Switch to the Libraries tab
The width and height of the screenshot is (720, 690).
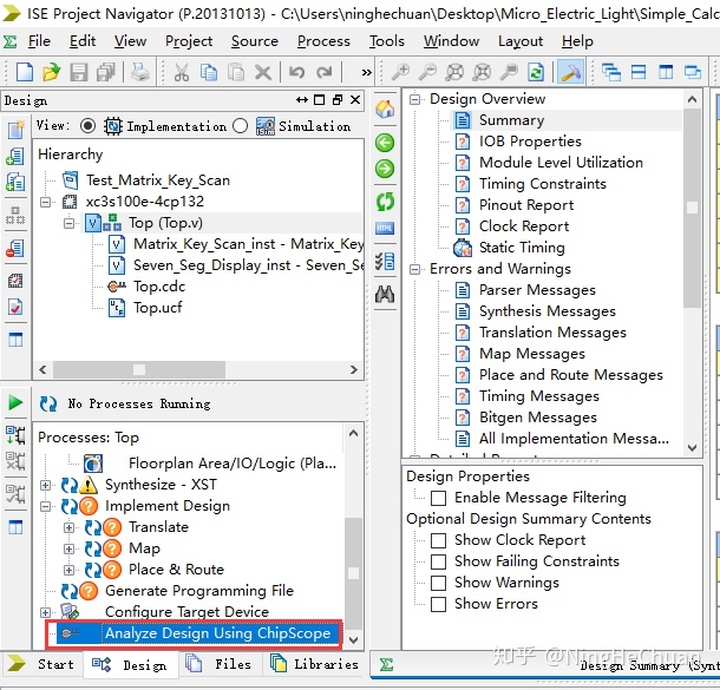click(x=315, y=664)
